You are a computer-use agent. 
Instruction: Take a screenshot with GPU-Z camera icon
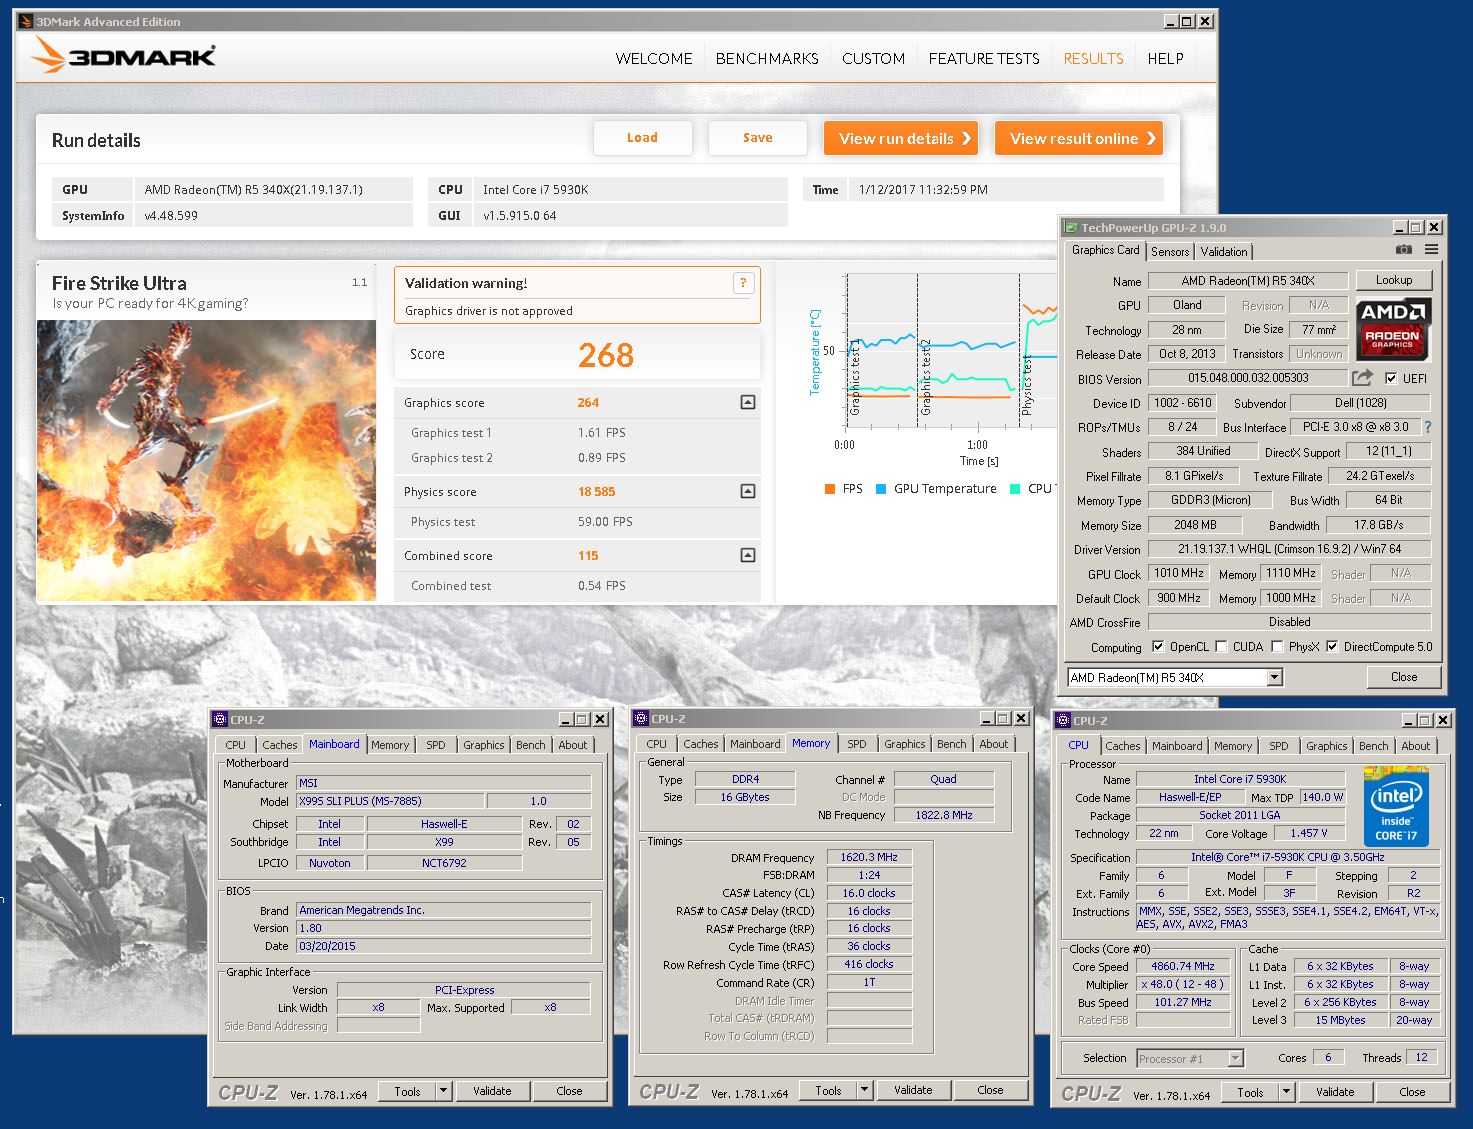coord(1404,250)
